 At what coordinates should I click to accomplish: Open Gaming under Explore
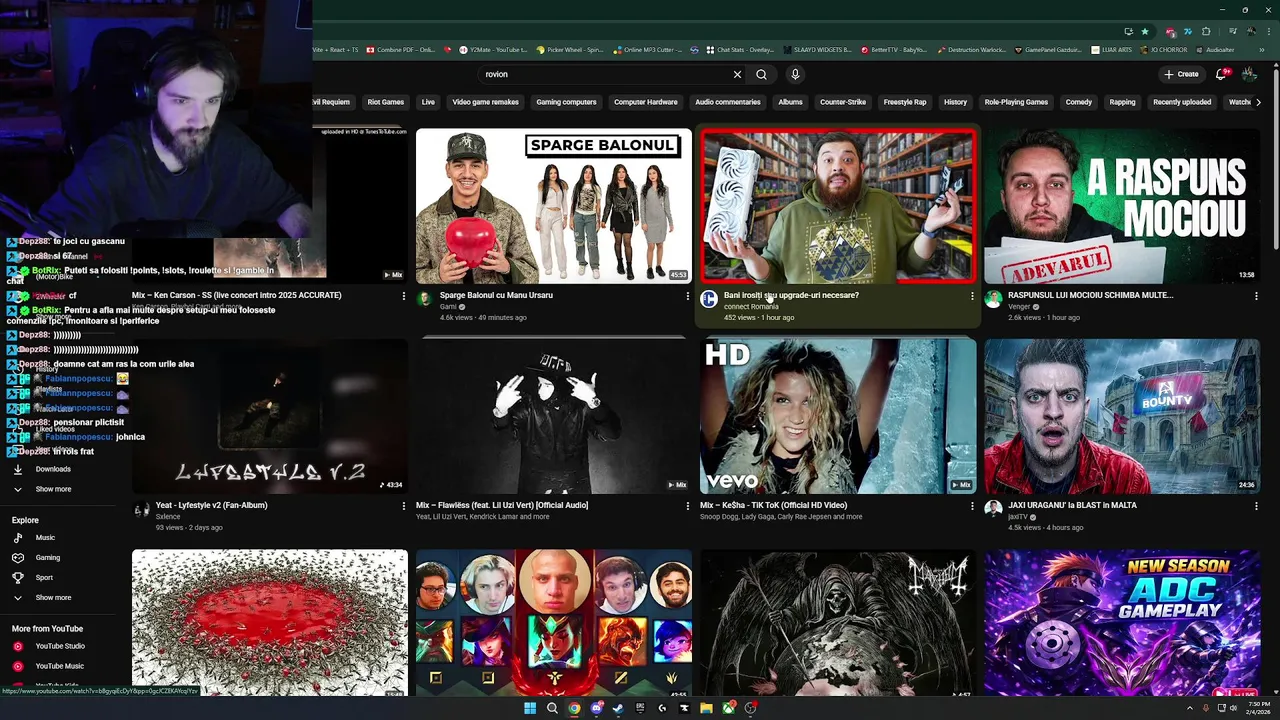(47, 558)
